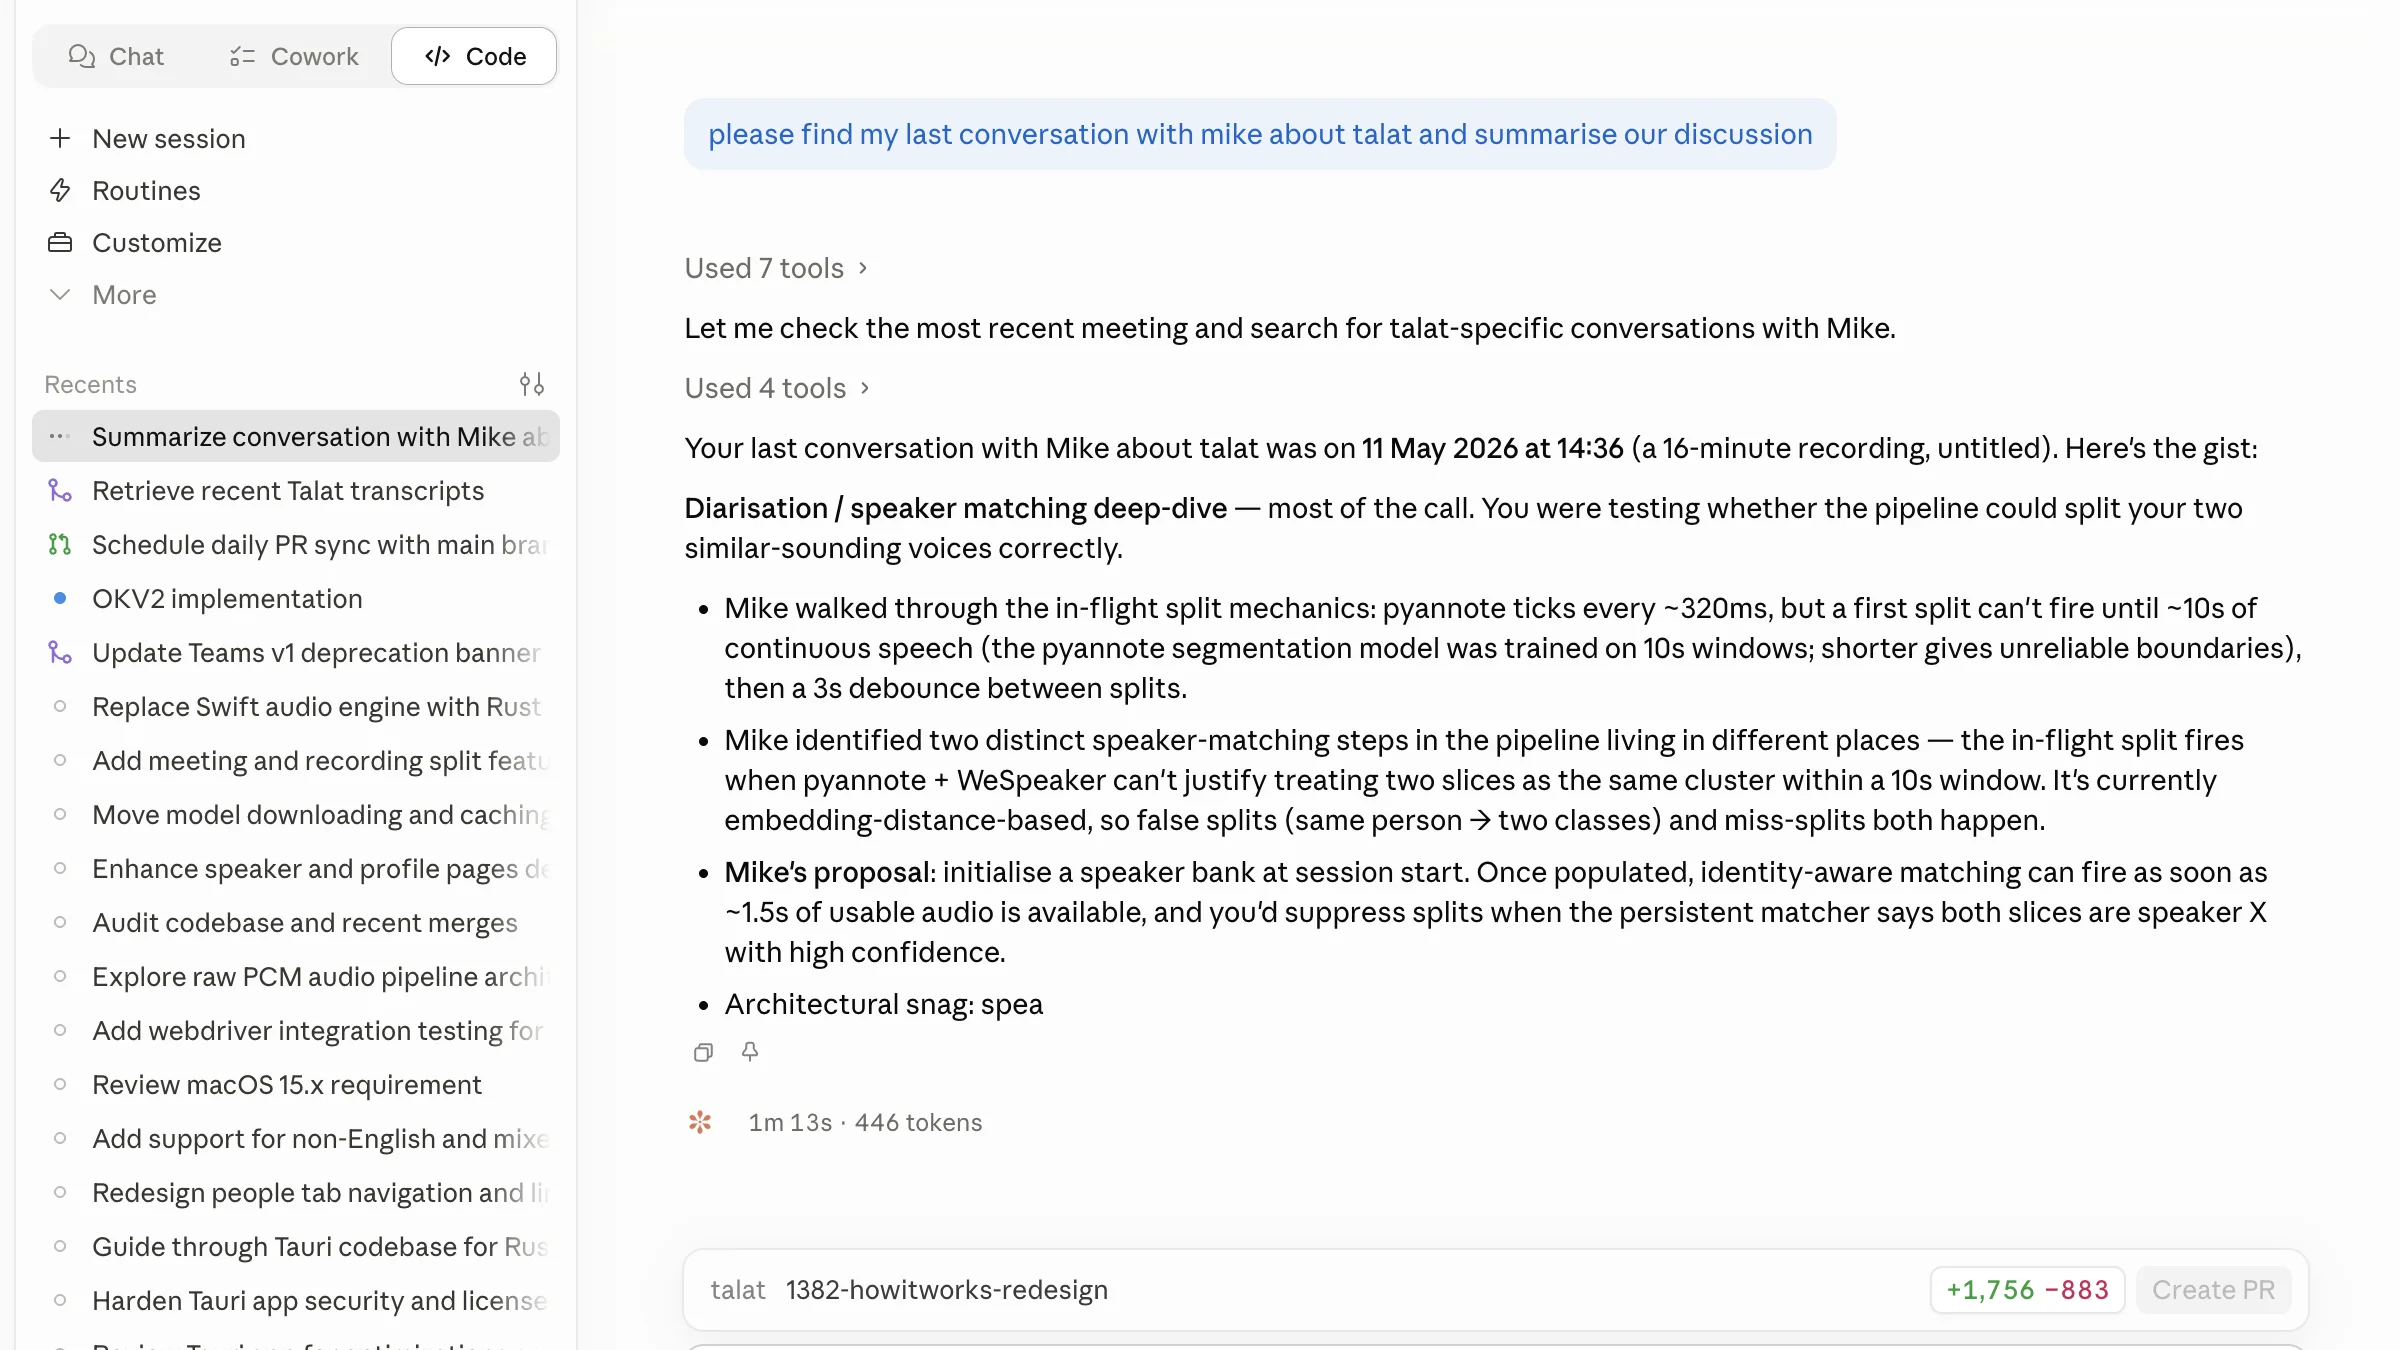Click the 1382-howitworks-redesign branch name
This screenshot has height=1350, width=2400.
pos(946,1290)
